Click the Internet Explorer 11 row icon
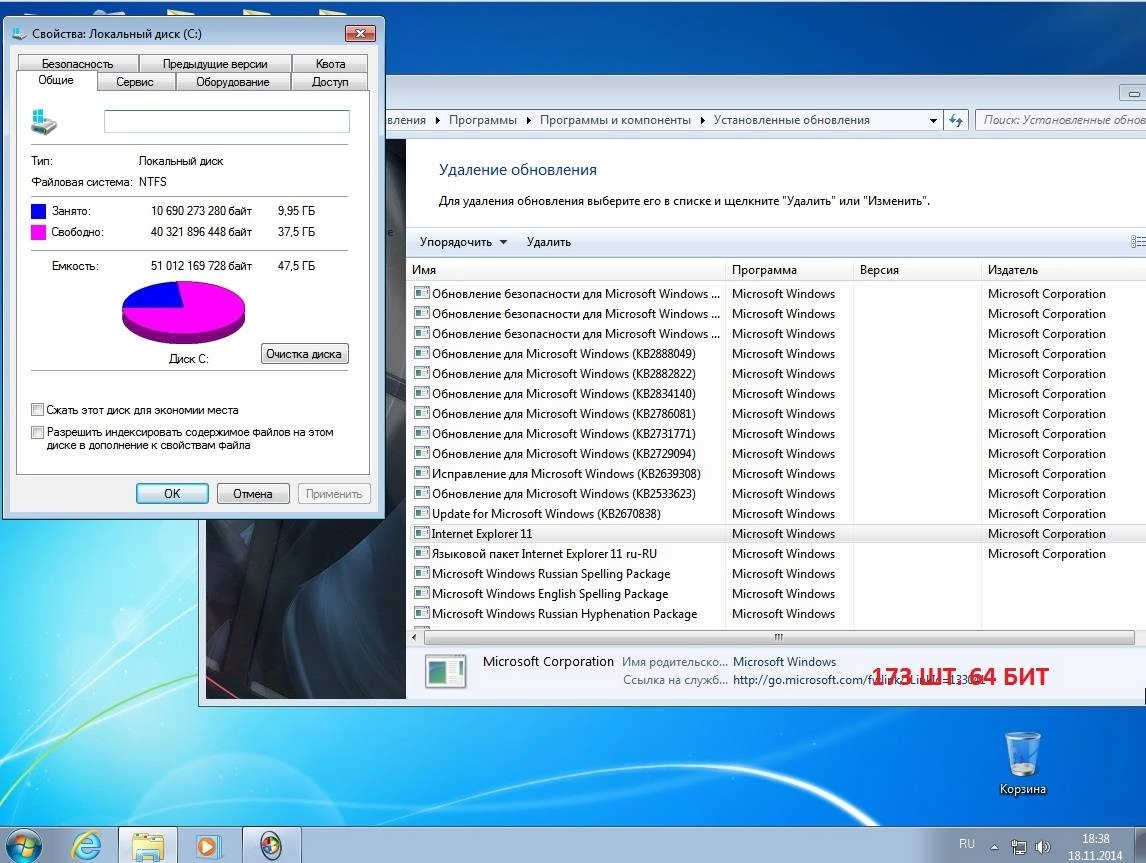1146x863 pixels. [x=422, y=533]
